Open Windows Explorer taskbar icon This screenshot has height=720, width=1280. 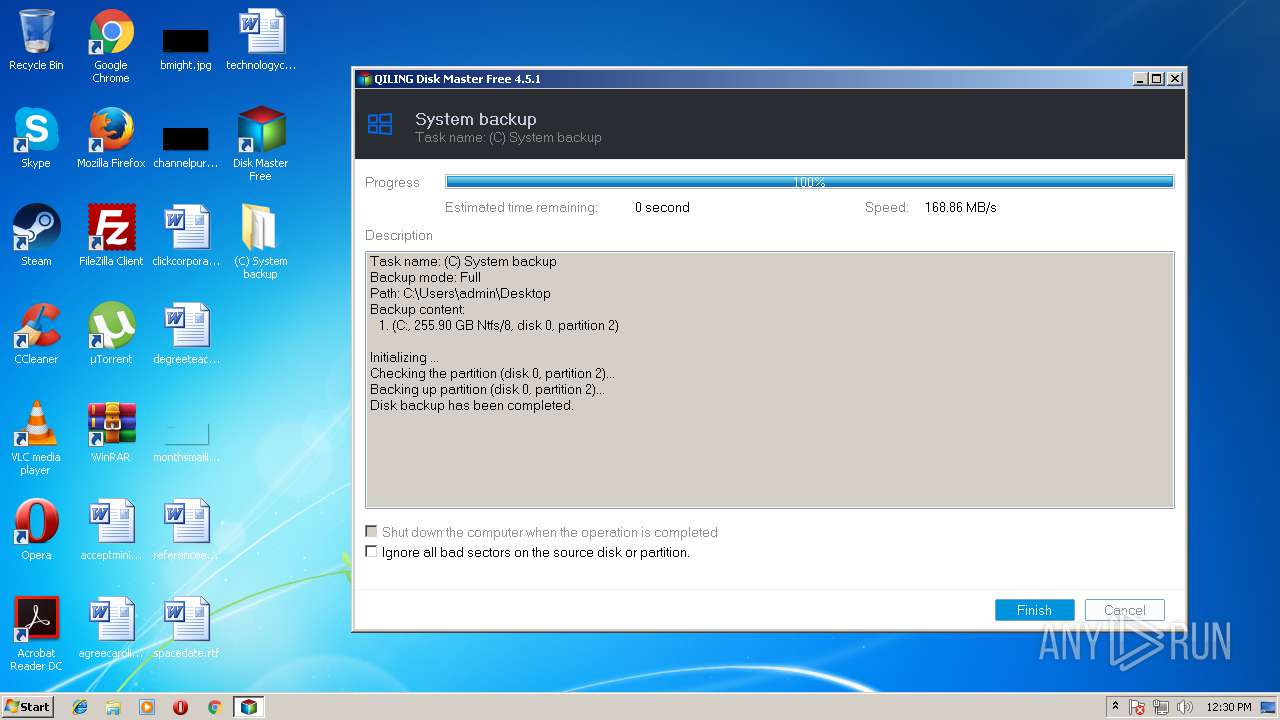click(x=113, y=707)
